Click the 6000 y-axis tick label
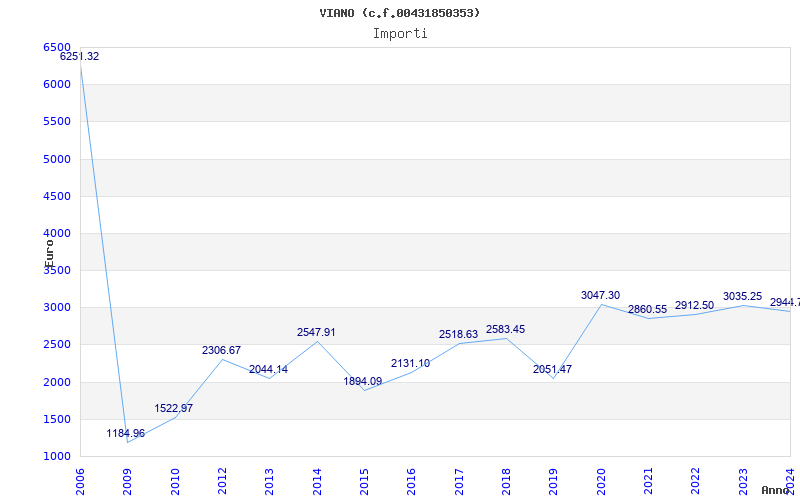 57,85
